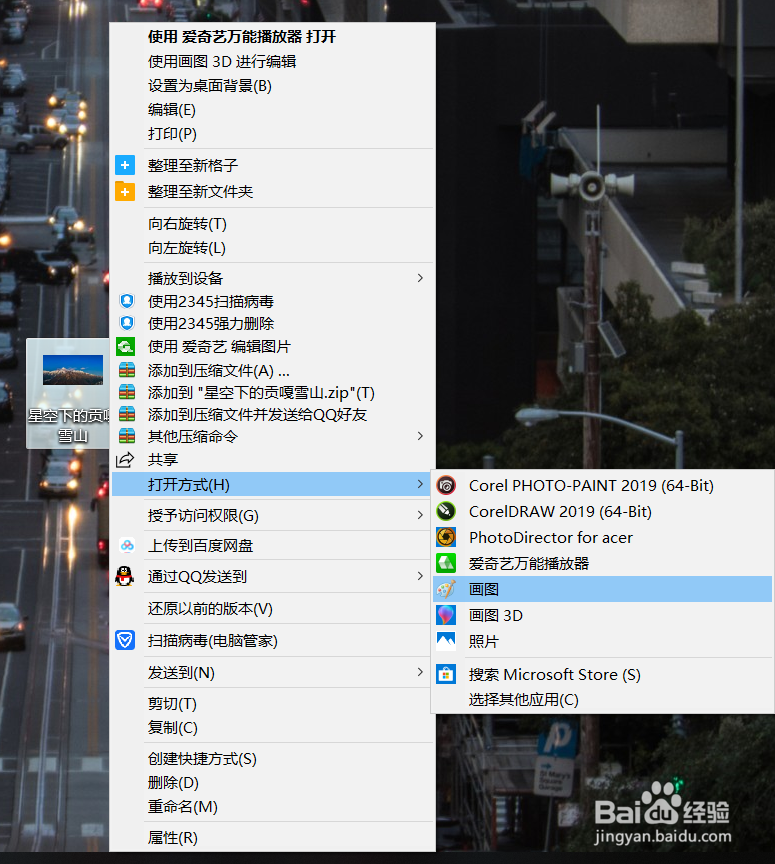Click the 打印(P) menu entry
Image resolution: width=775 pixels, height=864 pixels.
point(173,133)
